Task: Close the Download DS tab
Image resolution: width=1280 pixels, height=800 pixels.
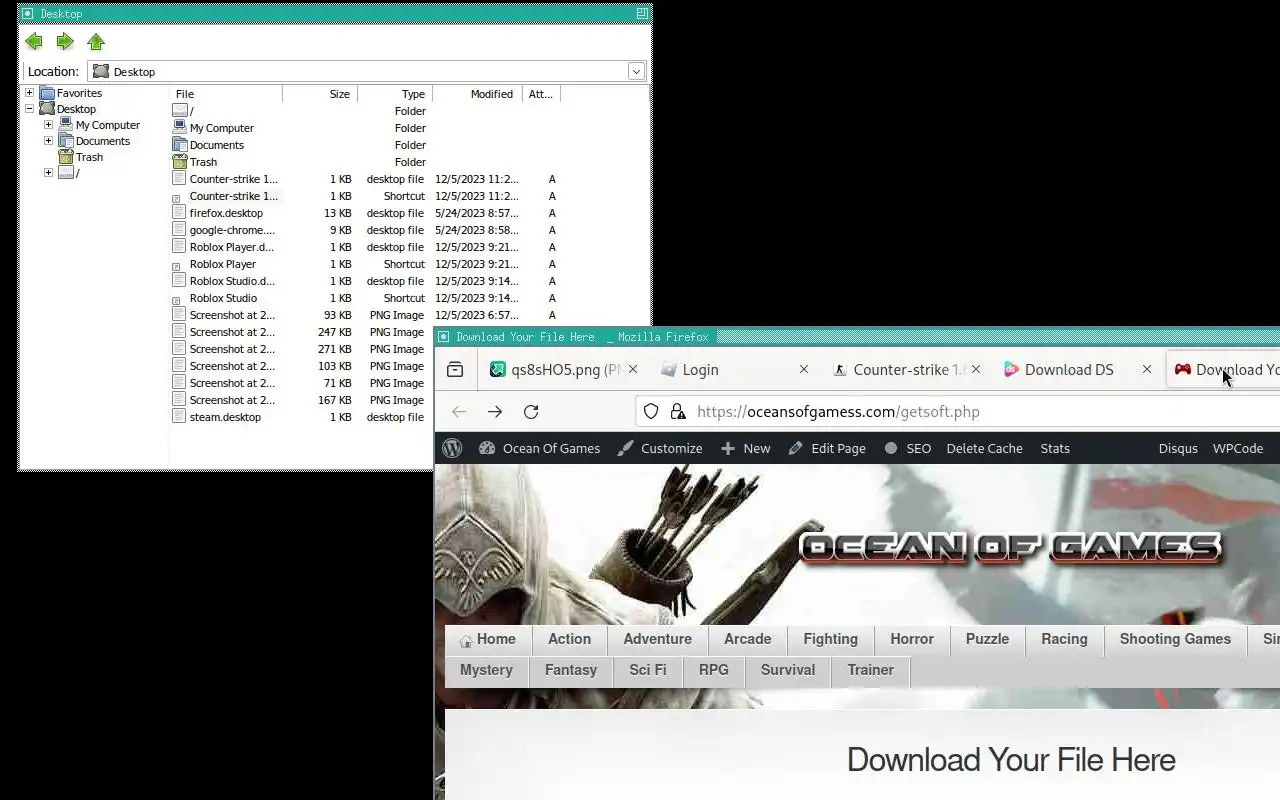Action: pos(1147,369)
